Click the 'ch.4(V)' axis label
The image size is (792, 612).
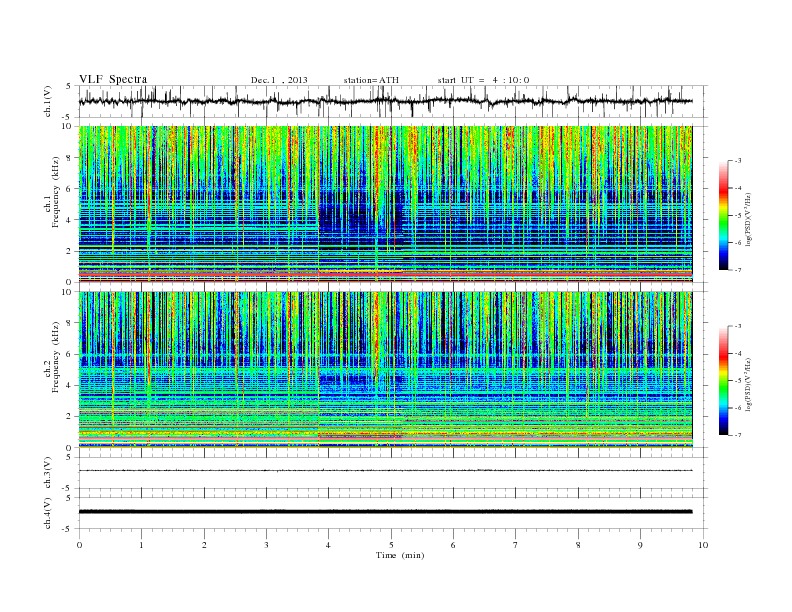coord(48,513)
